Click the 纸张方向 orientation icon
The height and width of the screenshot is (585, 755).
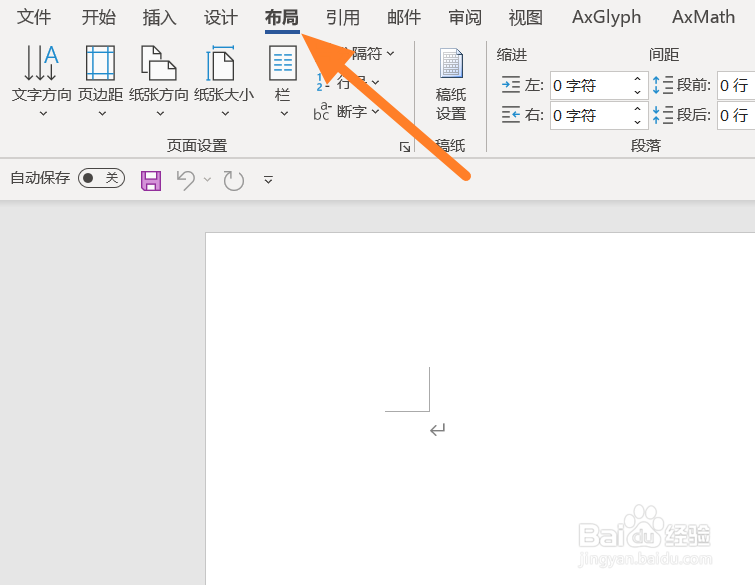click(158, 63)
